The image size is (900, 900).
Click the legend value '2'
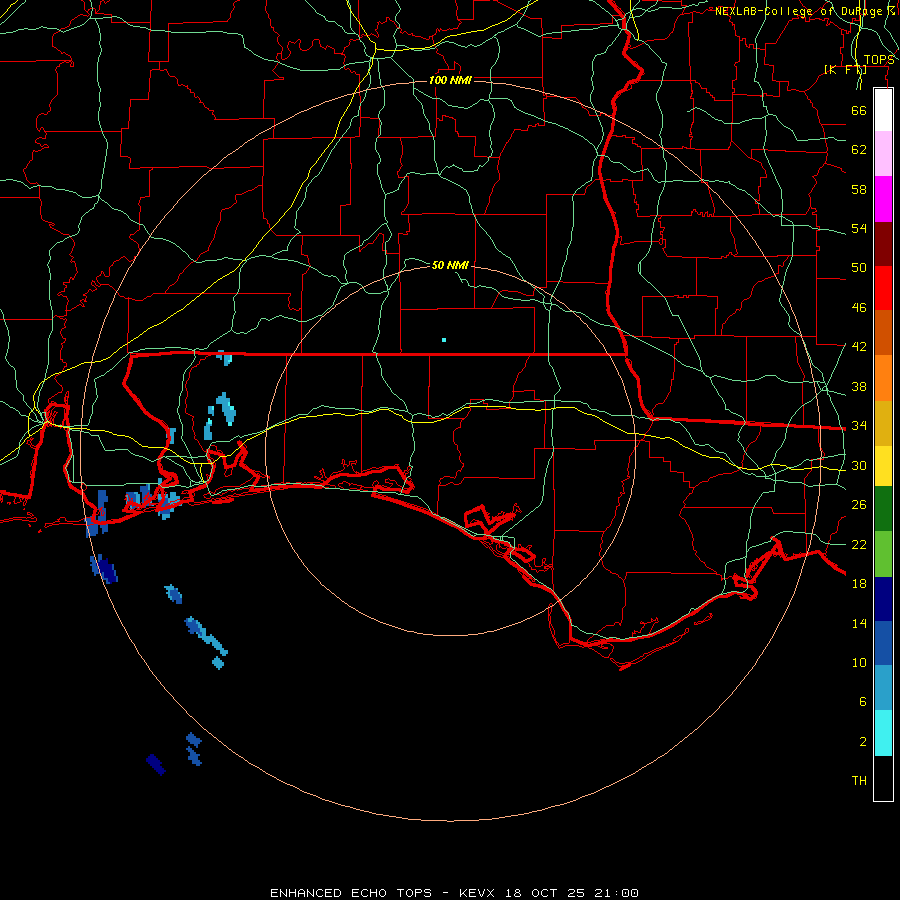click(863, 742)
